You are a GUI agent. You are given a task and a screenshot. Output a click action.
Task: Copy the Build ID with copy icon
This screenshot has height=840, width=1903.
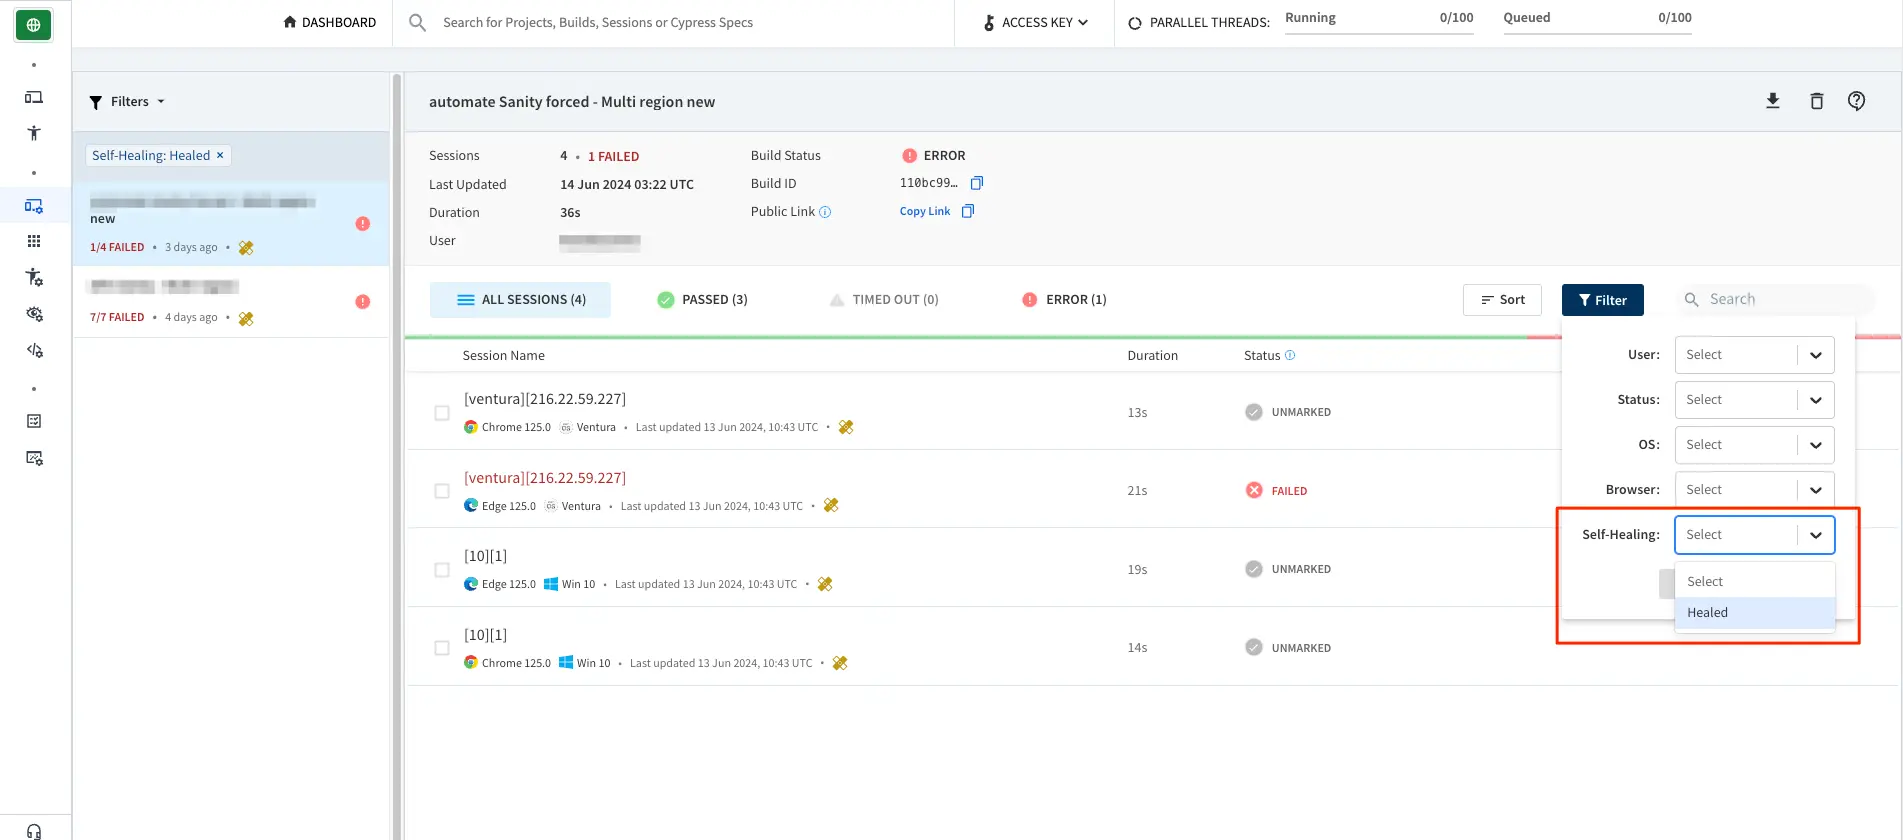(x=977, y=183)
